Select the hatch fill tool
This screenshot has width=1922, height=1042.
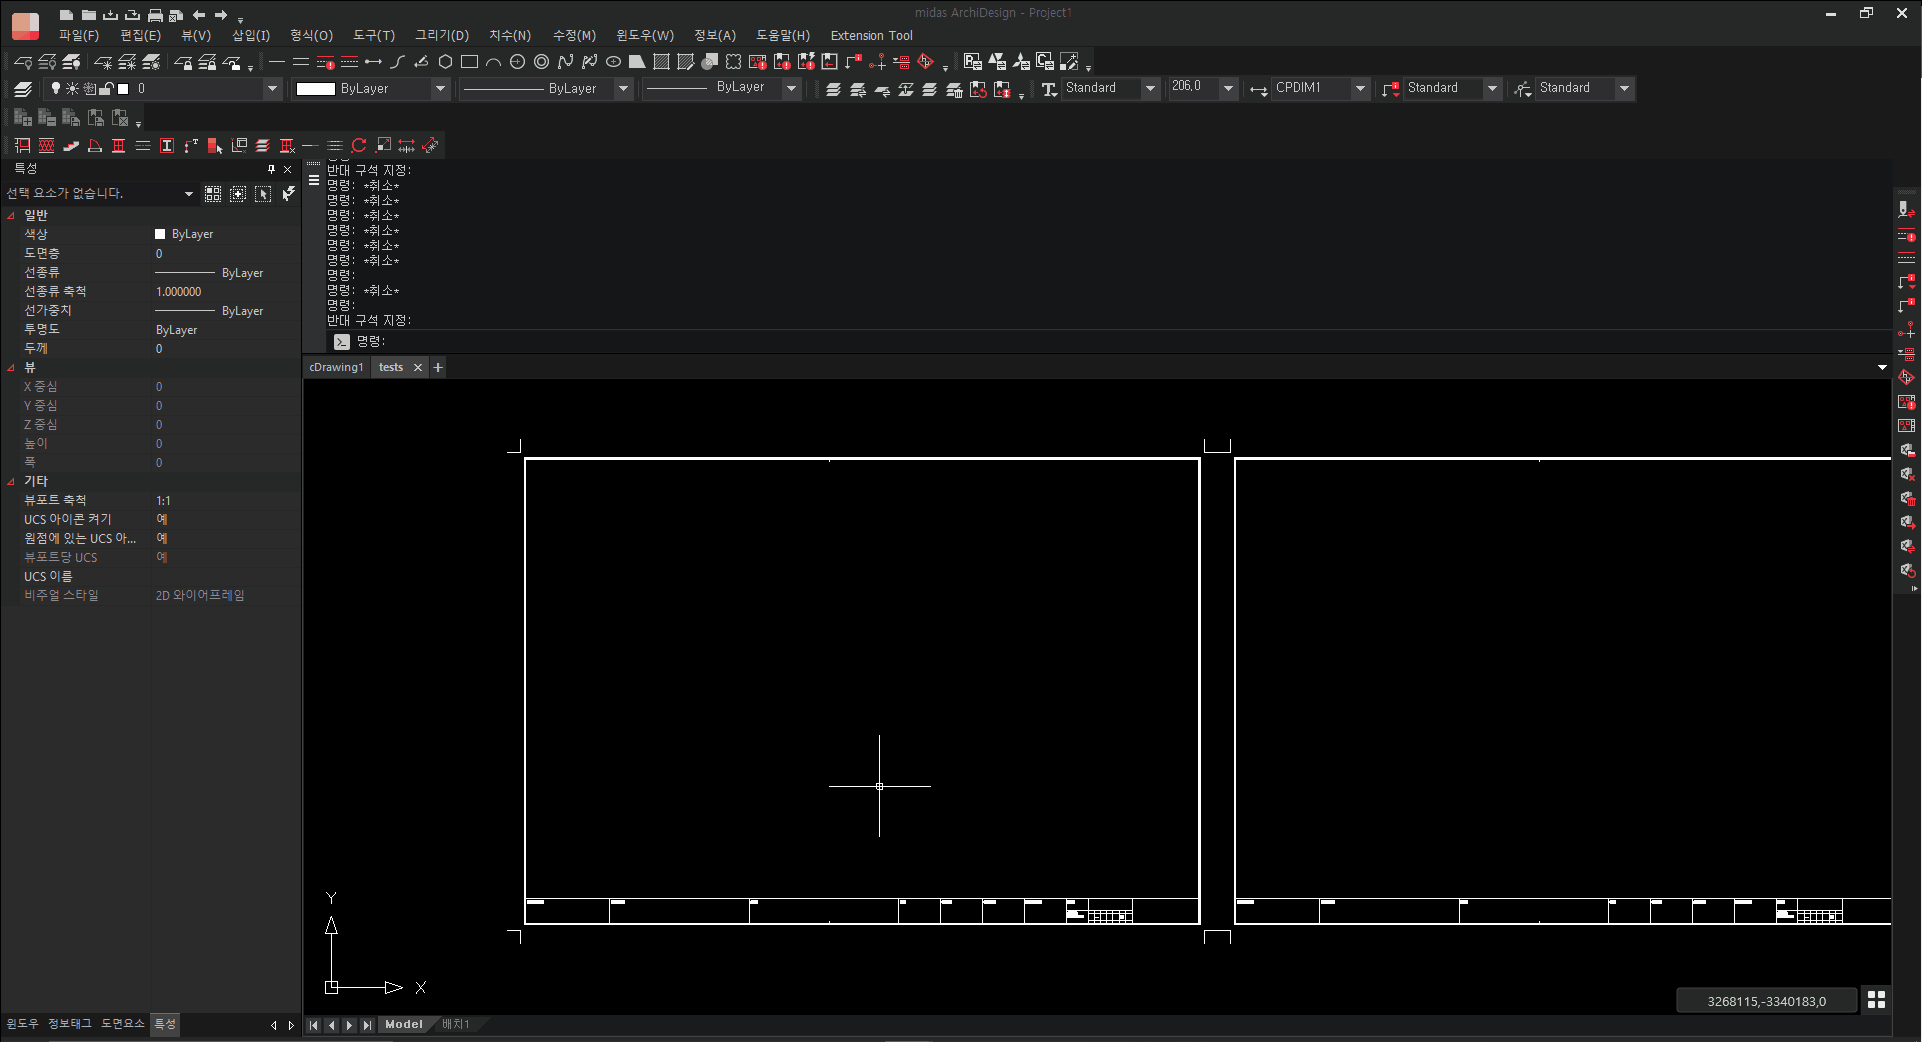click(x=661, y=62)
